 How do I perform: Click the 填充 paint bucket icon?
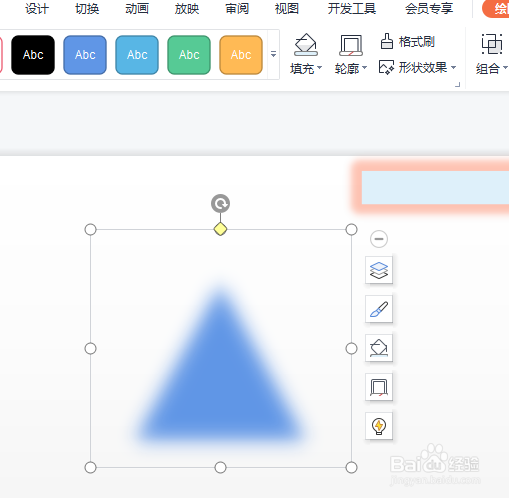tap(305, 45)
